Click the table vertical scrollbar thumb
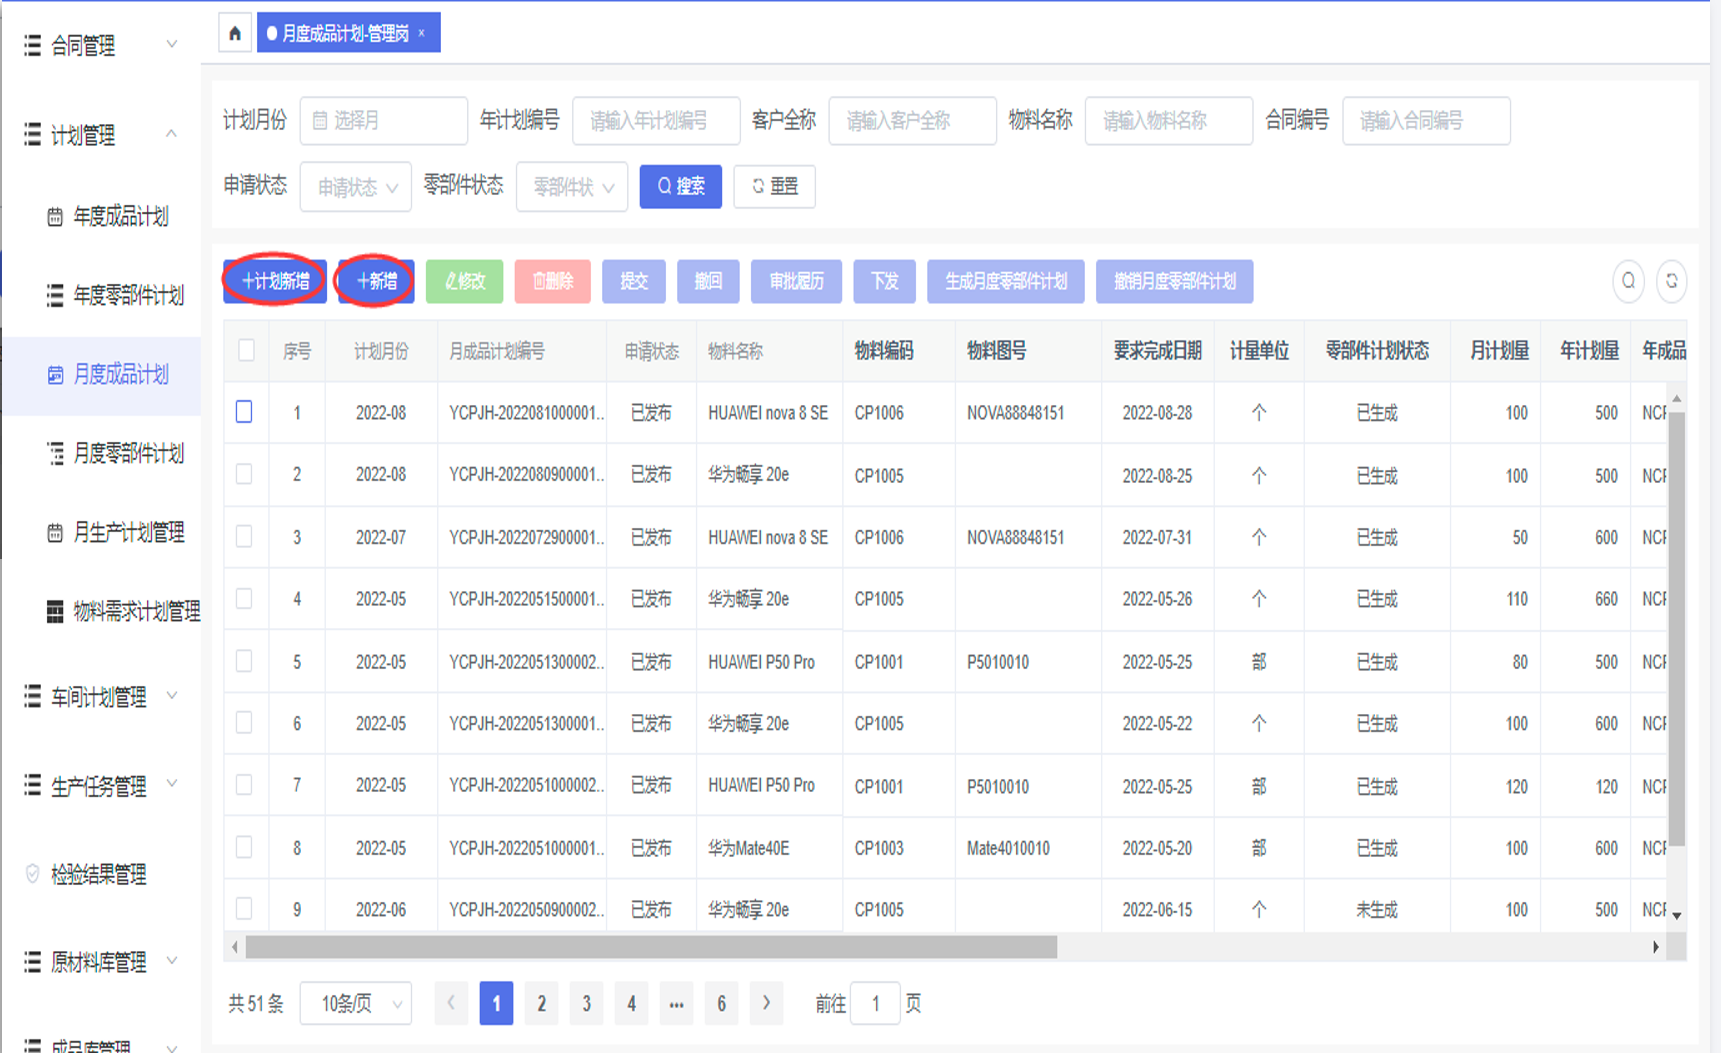This screenshot has width=1721, height=1053. [x=1677, y=628]
